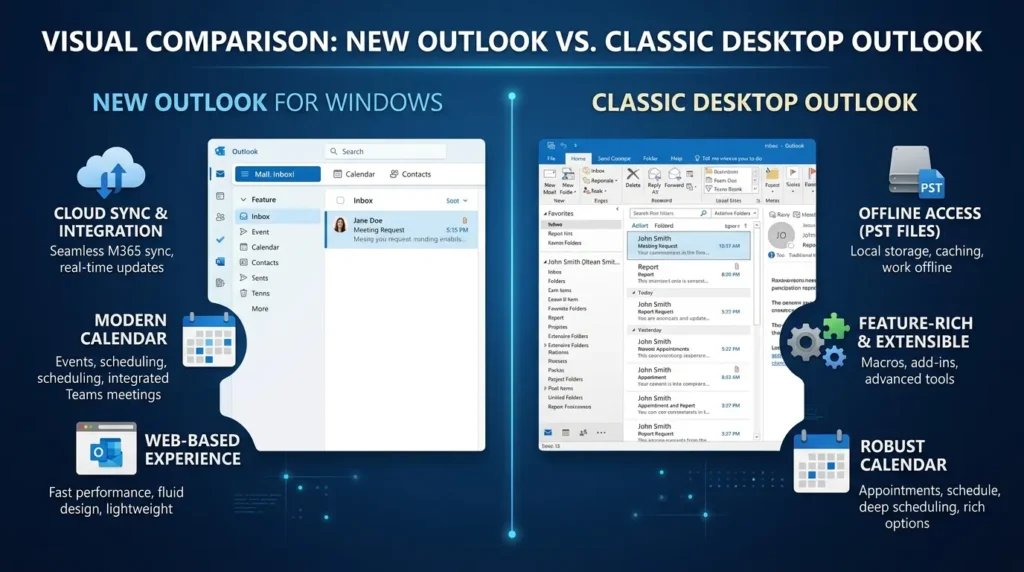This screenshot has width=1024, height=572.
Task: Collapse the Today message group
Action: click(x=633, y=293)
